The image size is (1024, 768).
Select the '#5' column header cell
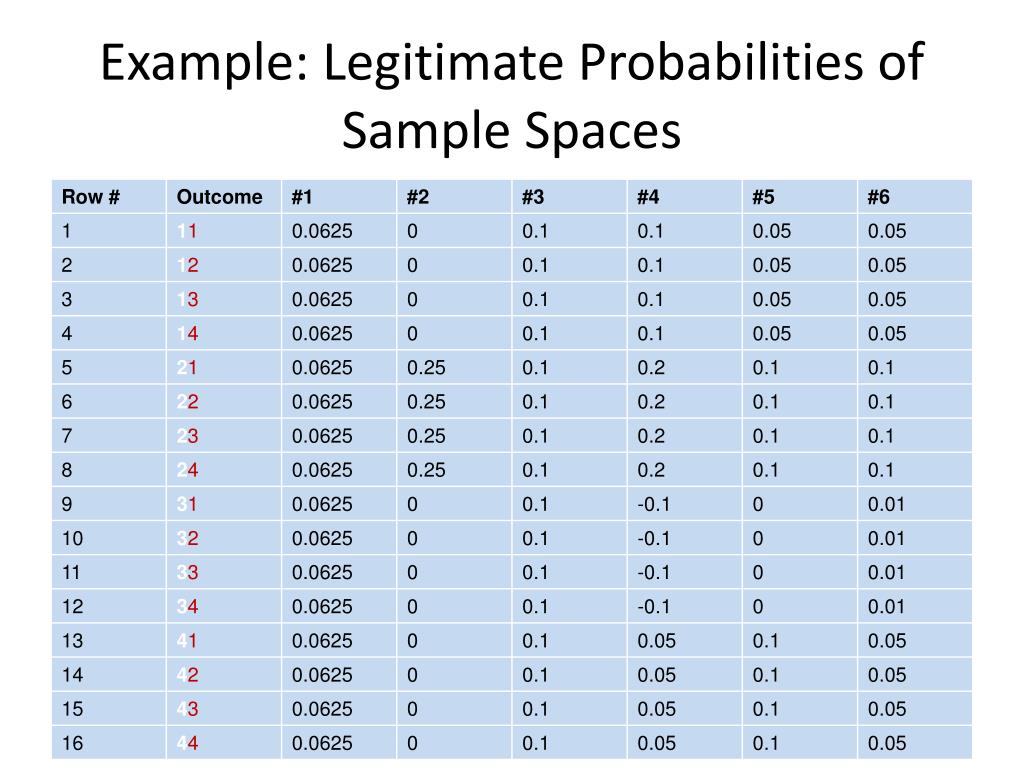point(764,197)
